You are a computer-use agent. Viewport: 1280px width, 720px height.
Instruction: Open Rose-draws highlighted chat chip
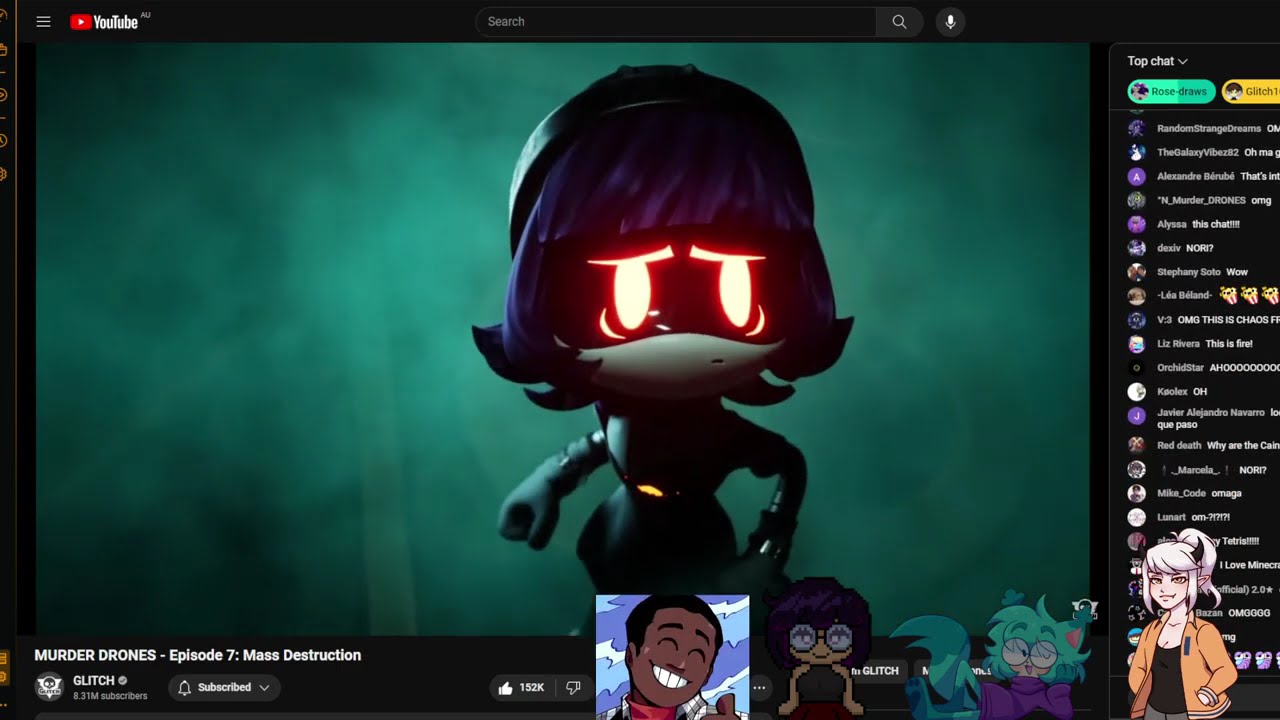pyautogui.click(x=1171, y=91)
